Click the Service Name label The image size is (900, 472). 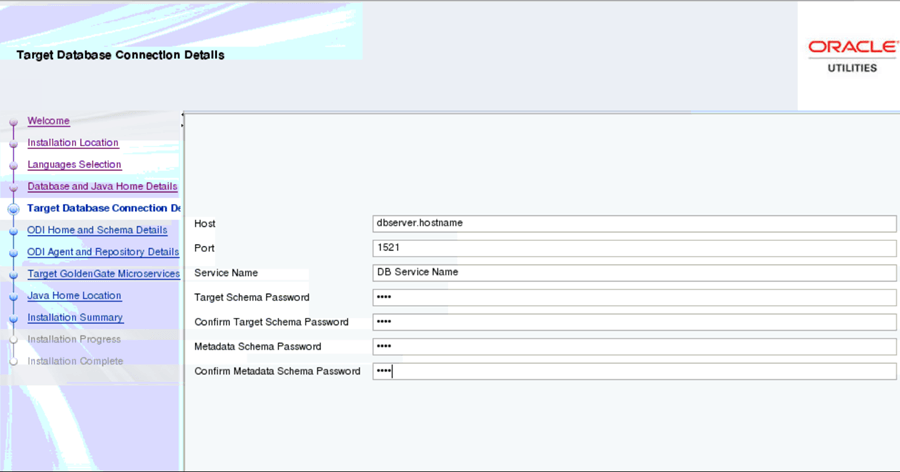[226, 273]
